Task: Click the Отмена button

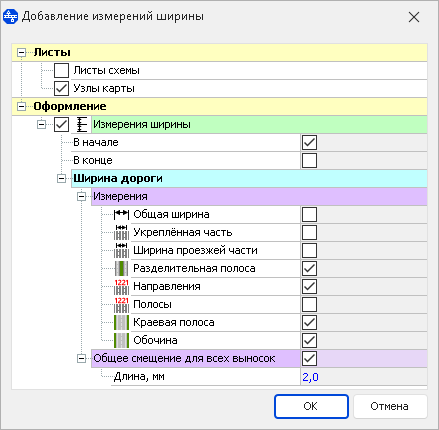Action: [x=390, y=406]
